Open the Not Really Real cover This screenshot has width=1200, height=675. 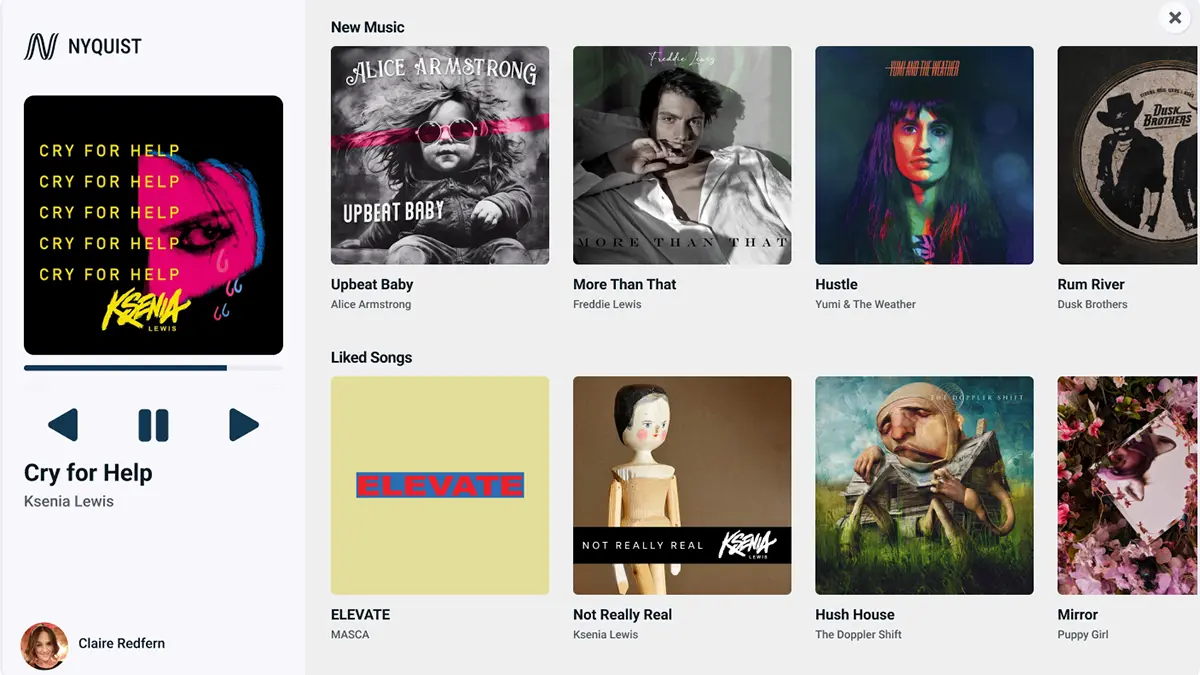[682, 485]
